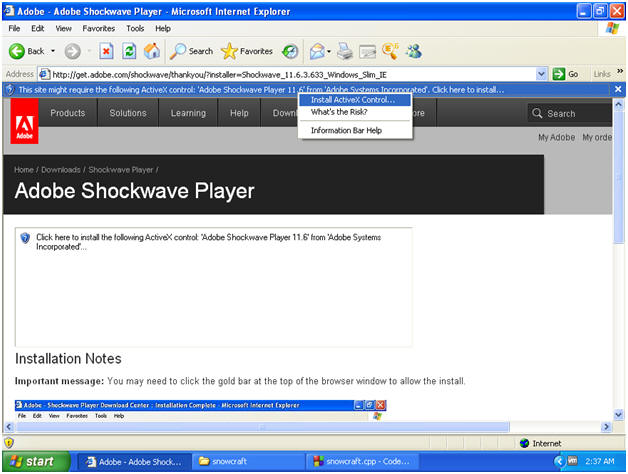Open Favorites star in toolbar
This screenshot has width=628, height=474.
(x=247, y=51)
